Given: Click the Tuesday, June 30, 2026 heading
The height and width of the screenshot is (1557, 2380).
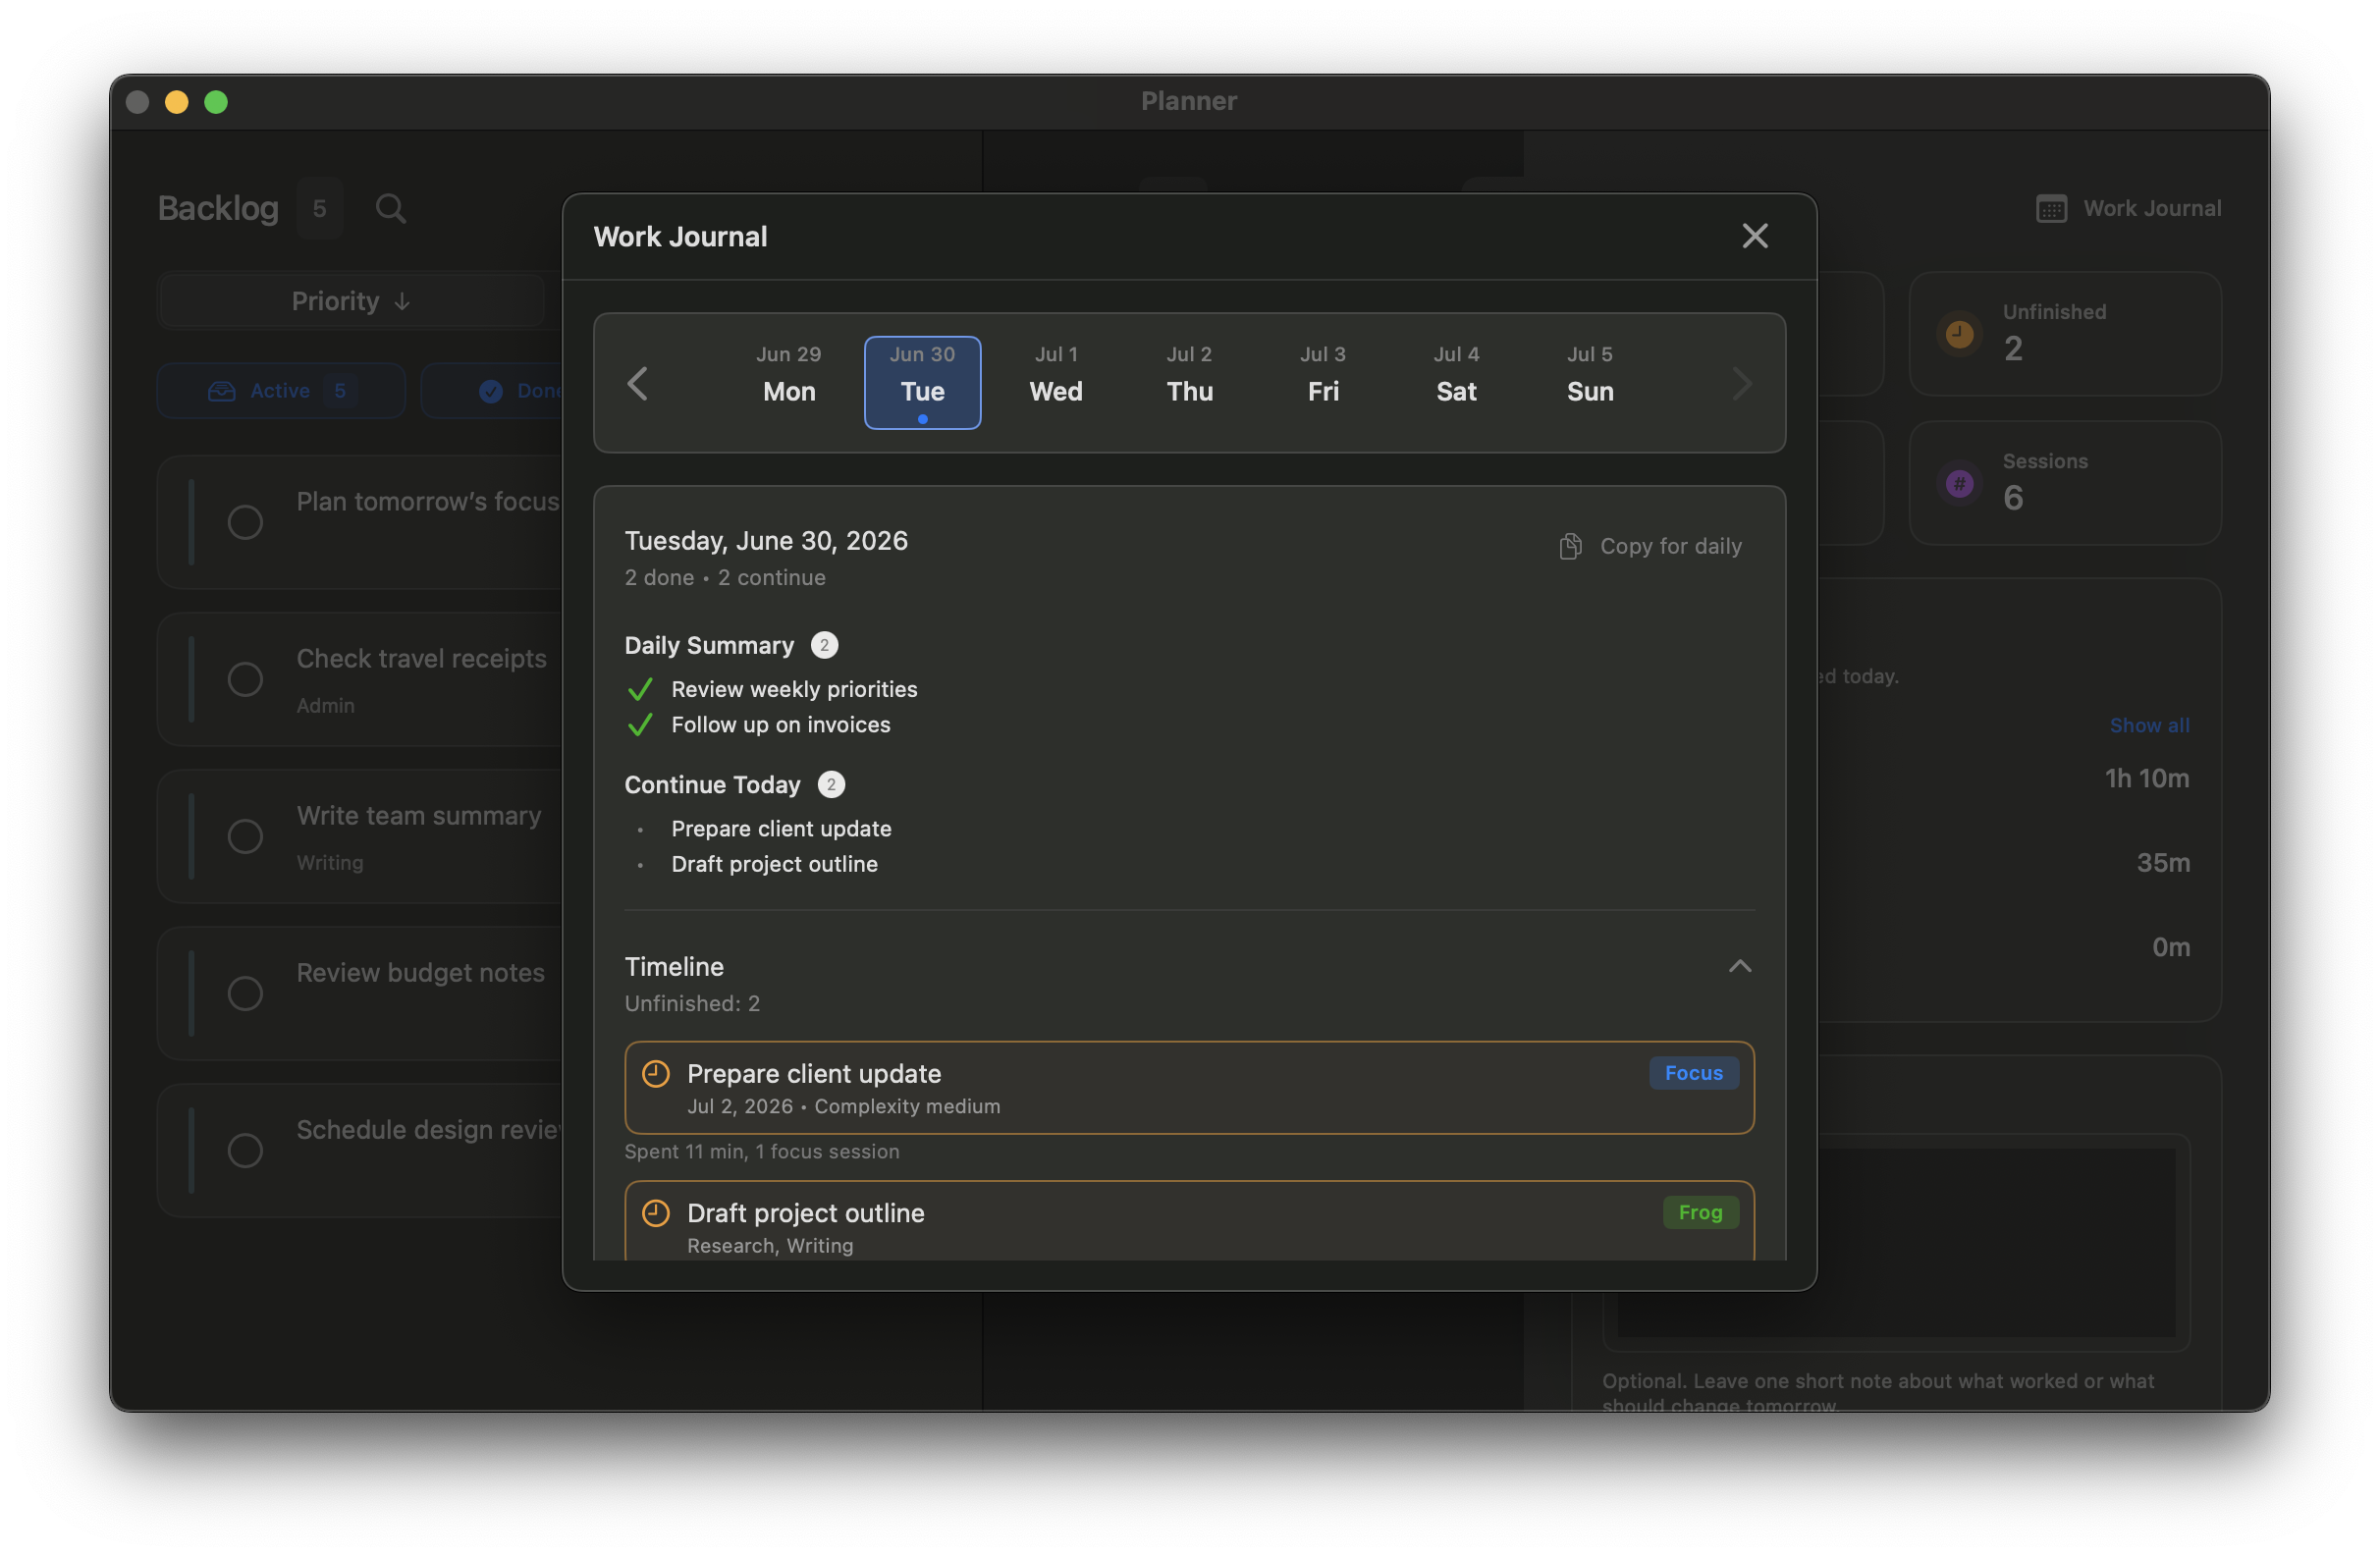Looking at the screenshot, I should (x=766, y=540).
